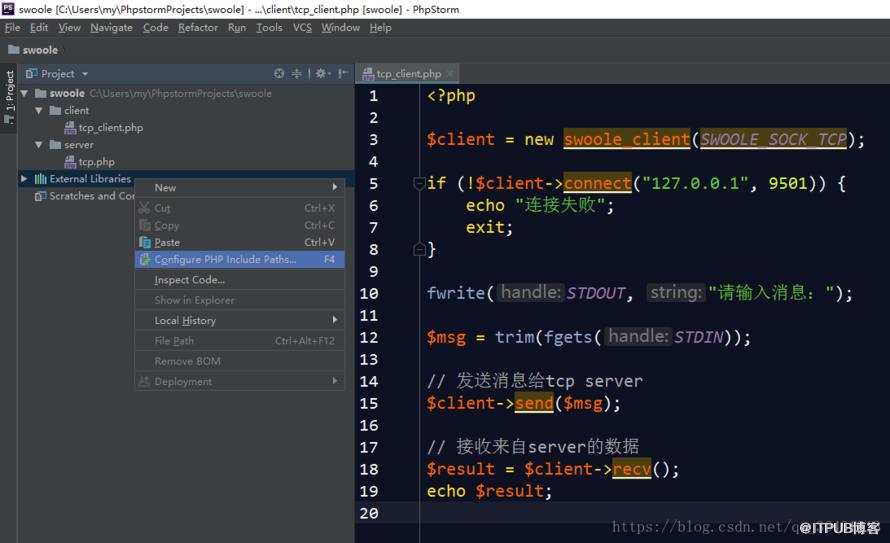The height and width of the screenshot is (543, 890).
Task: Click the send method call on line 15
Action: pyautogui.click(x=534, y=403)
